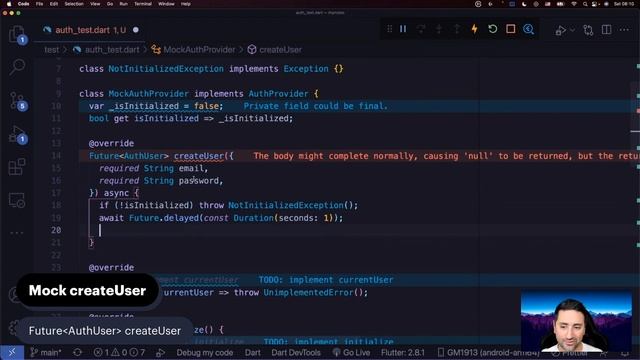Open the Search view in the activity bar
Image resolution: width=640 pixels, height=360 pixels.
pyautogui.click(x=17, y=67)
